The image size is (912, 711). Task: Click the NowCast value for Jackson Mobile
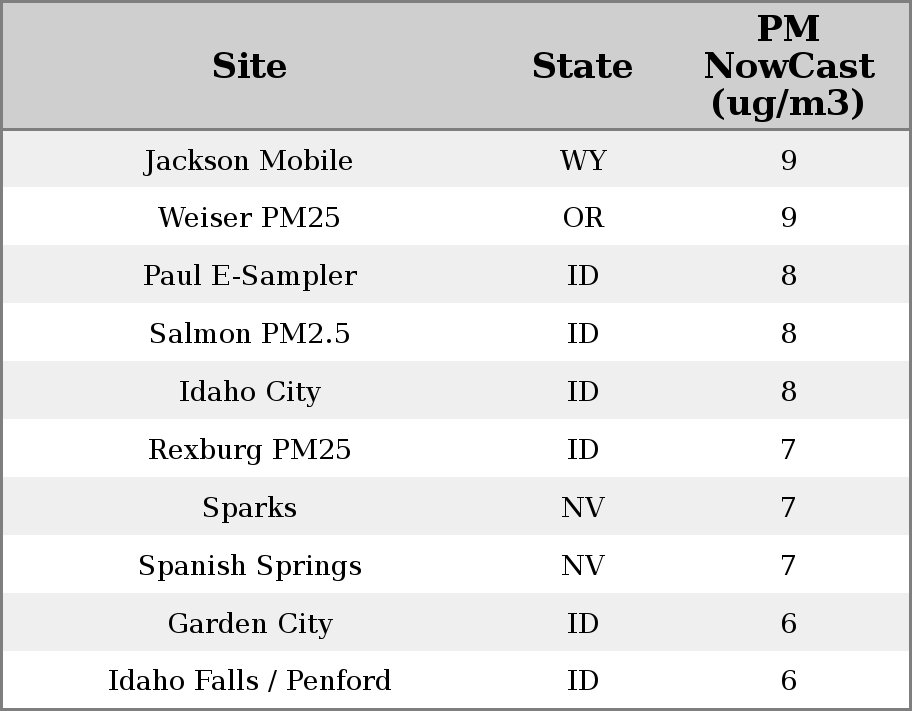[788, 161]
